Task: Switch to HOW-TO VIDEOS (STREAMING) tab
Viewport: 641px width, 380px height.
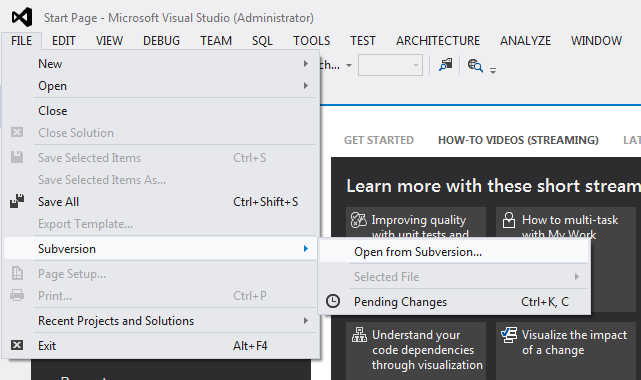Action: tap(518, 140)
